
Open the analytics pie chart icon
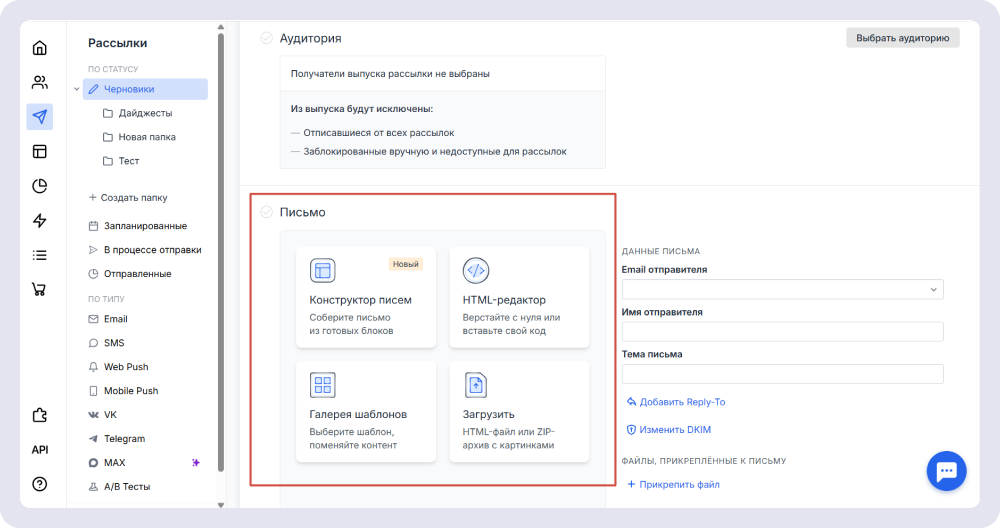point(40,186)
